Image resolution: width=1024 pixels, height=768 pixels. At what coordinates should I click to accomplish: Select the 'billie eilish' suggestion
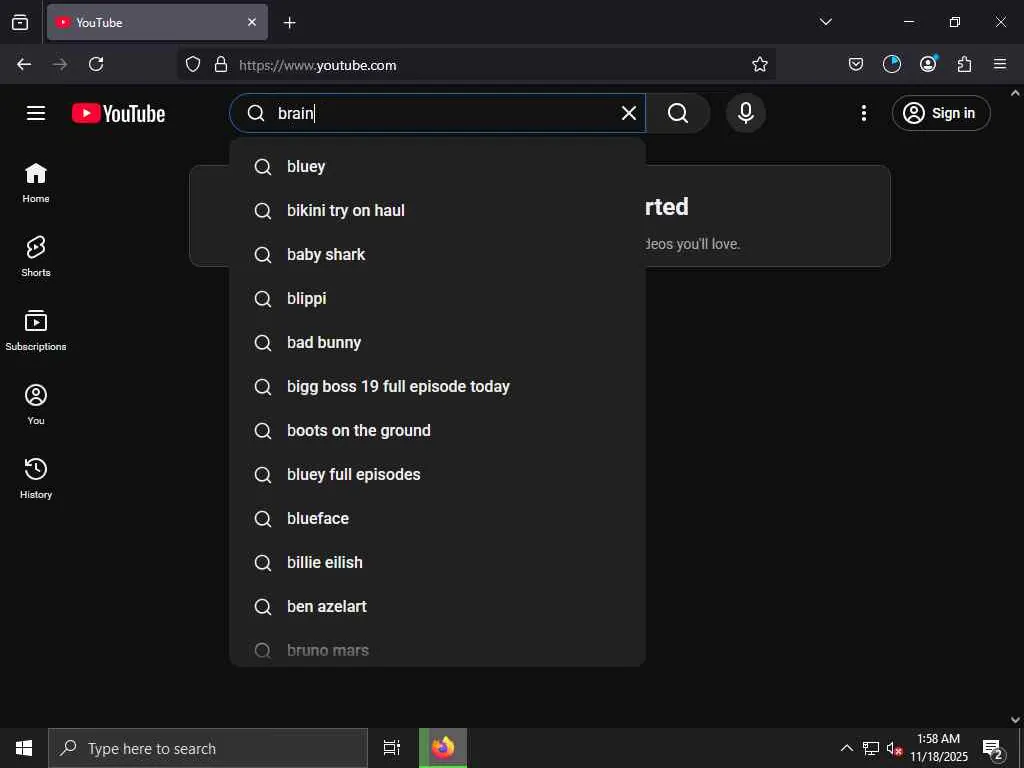tap(438, 563)
